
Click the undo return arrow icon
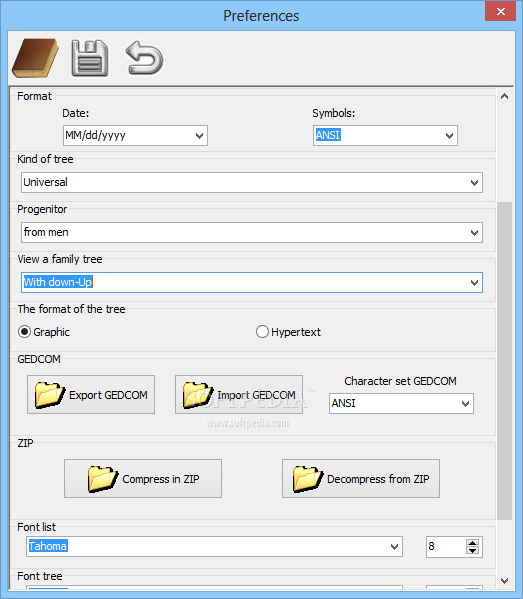click(144, 58)
